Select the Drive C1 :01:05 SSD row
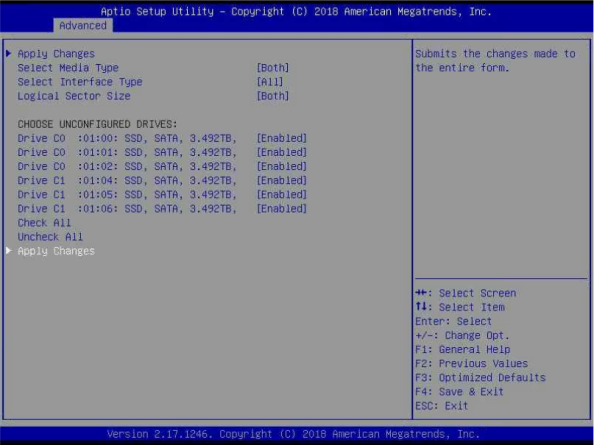 [127, 194]
